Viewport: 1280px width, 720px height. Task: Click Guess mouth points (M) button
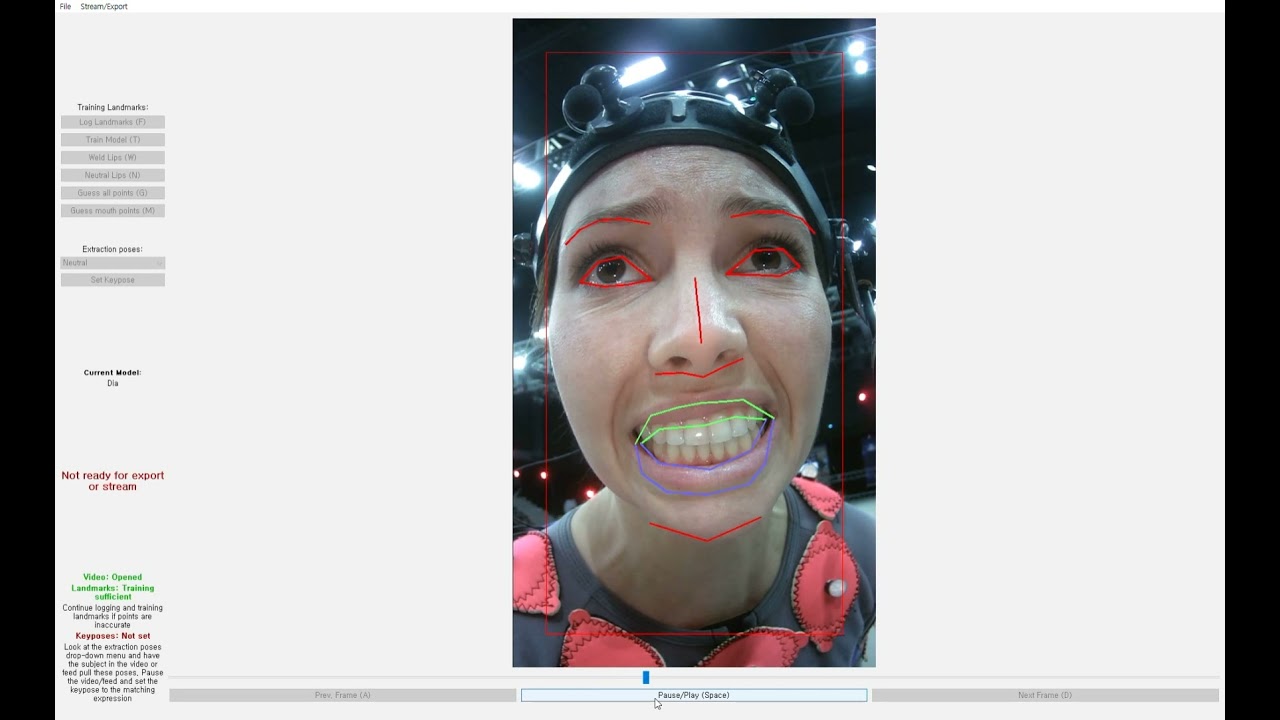(113, 211)
